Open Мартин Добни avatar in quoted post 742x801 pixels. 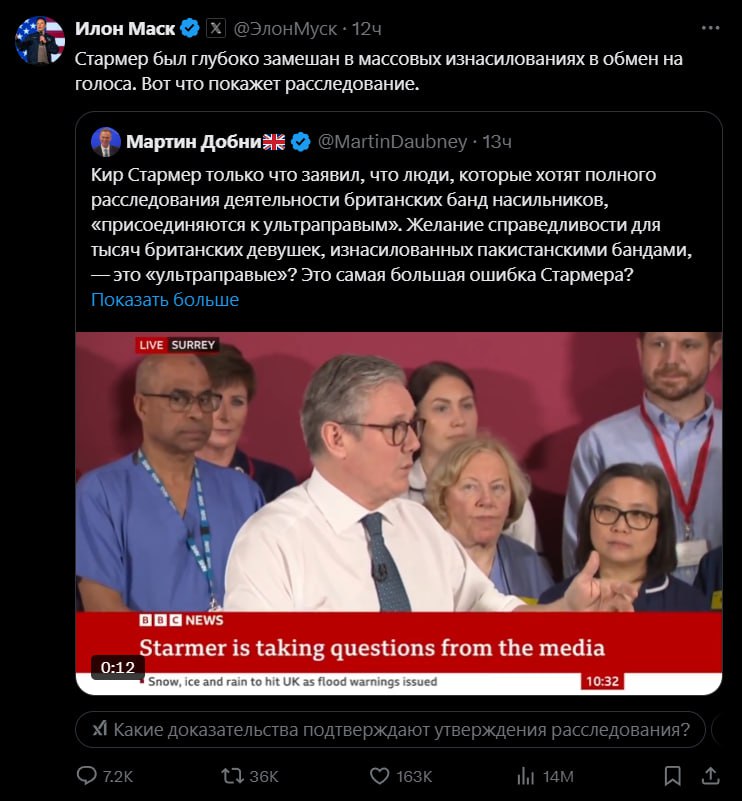(106, 142)
